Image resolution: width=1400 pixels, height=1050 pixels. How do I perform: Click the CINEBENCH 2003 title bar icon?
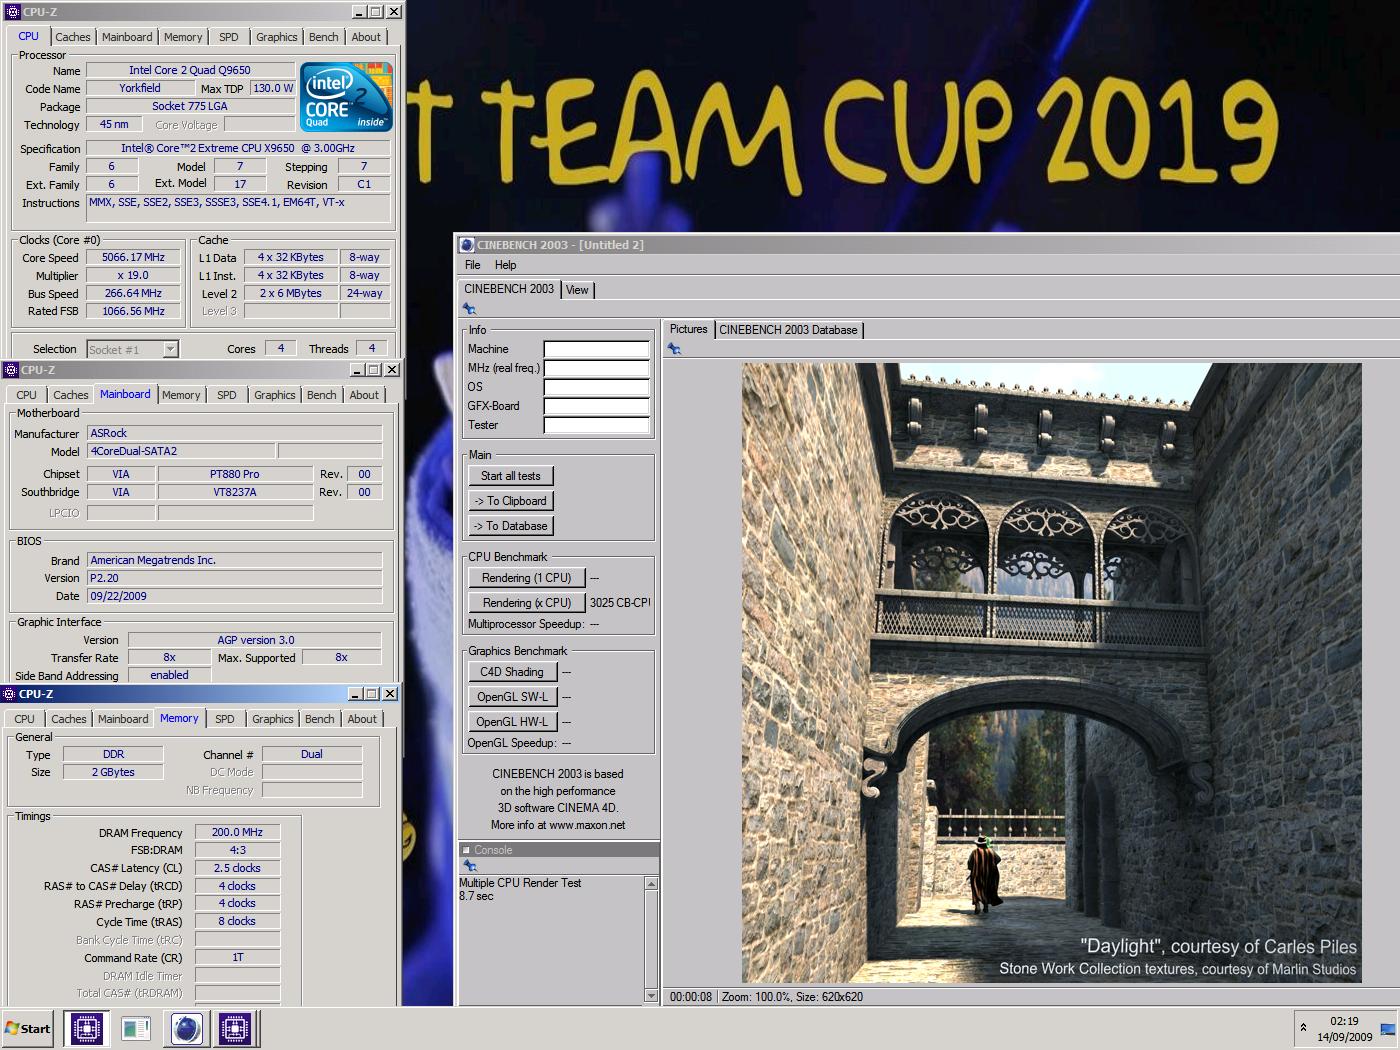466,245
